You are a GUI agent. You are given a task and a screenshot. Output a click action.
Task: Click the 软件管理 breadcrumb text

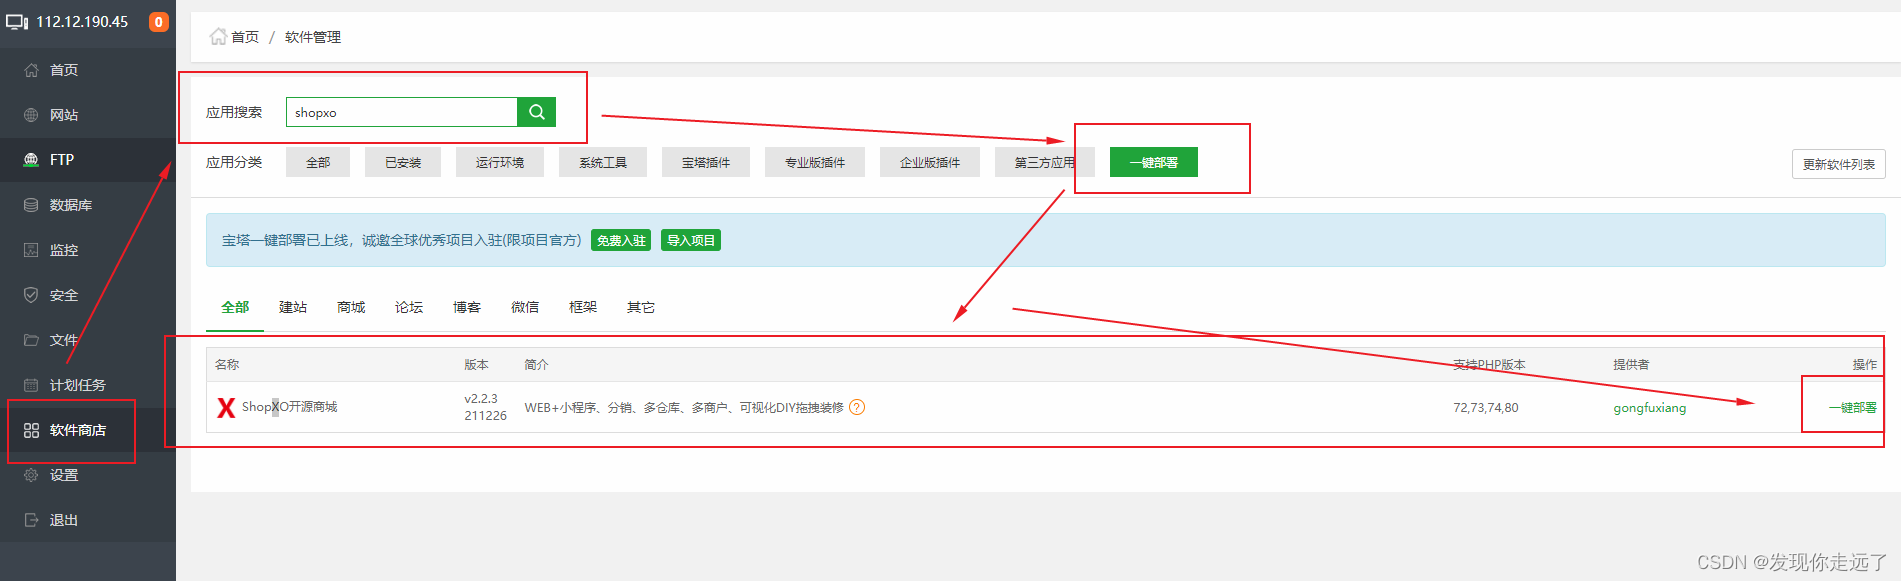[313, 37]
